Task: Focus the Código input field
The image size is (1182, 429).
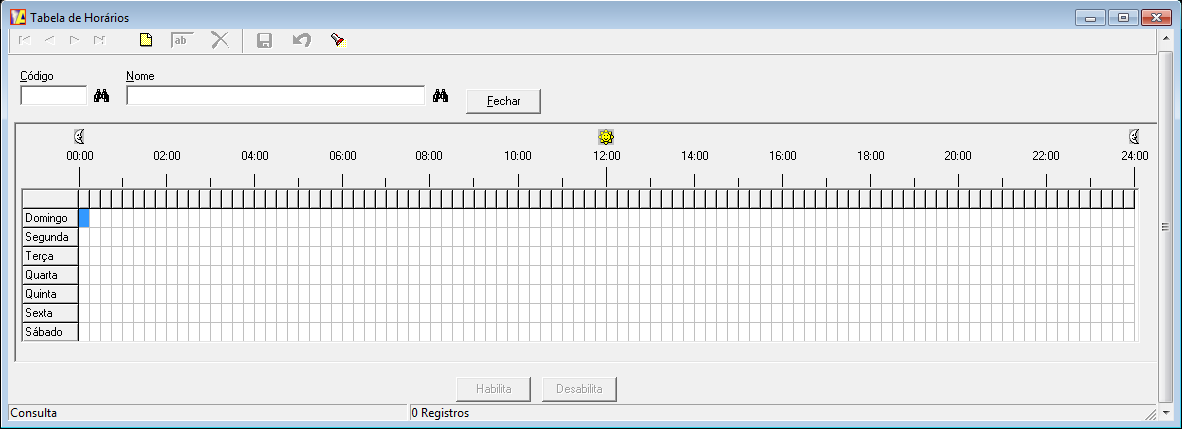Action: point(54,96)
